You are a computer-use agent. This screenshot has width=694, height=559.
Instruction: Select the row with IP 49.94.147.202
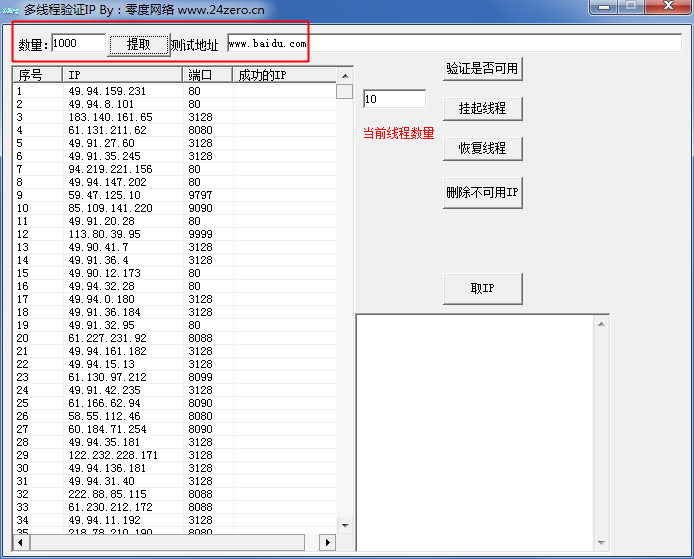[174, 182]
